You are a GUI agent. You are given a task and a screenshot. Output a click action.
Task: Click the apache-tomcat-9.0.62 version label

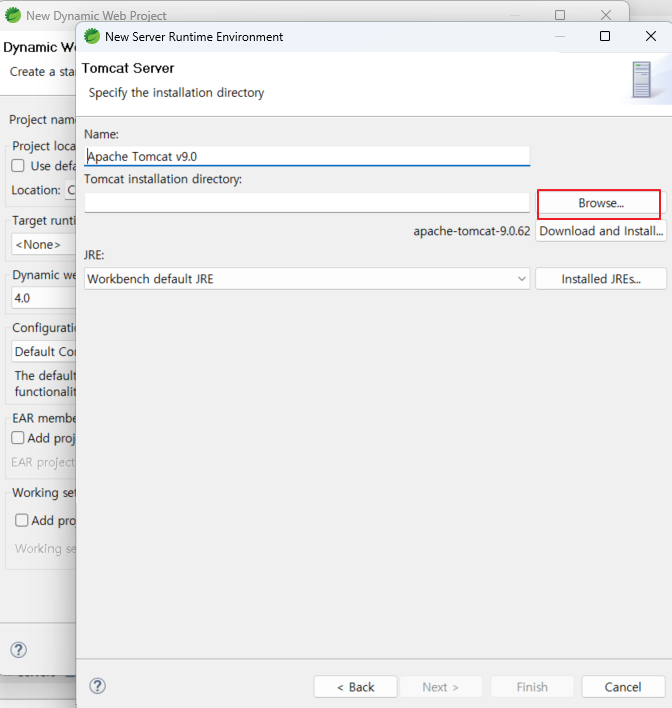tap(471, 231)
